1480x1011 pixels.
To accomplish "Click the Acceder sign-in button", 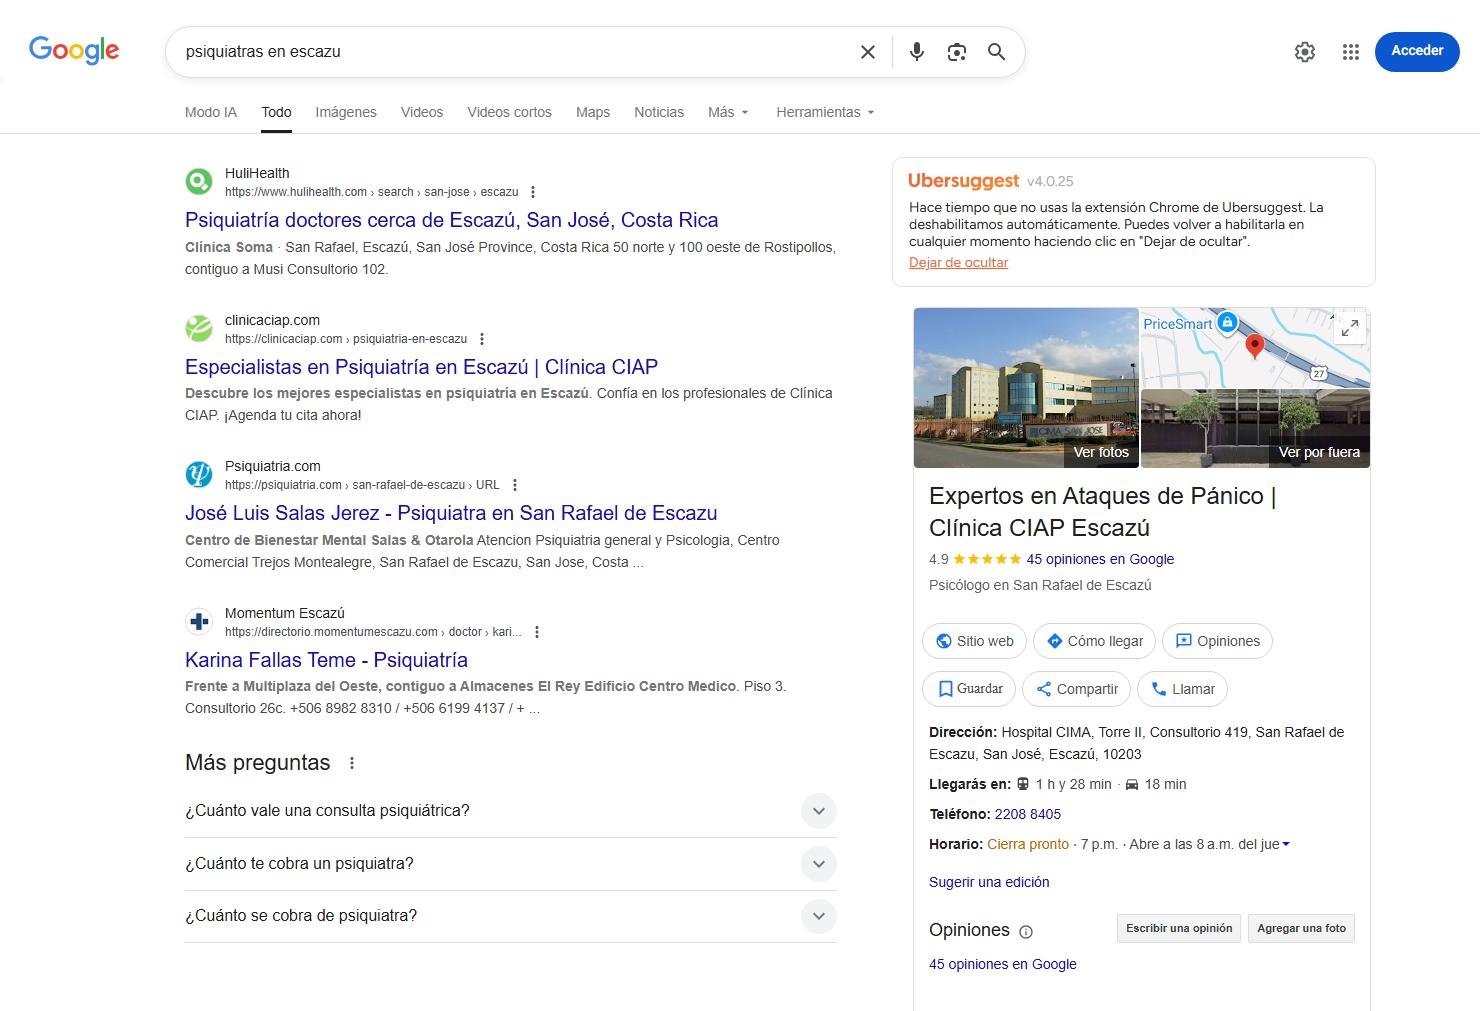I will (x=1416, y=51).
